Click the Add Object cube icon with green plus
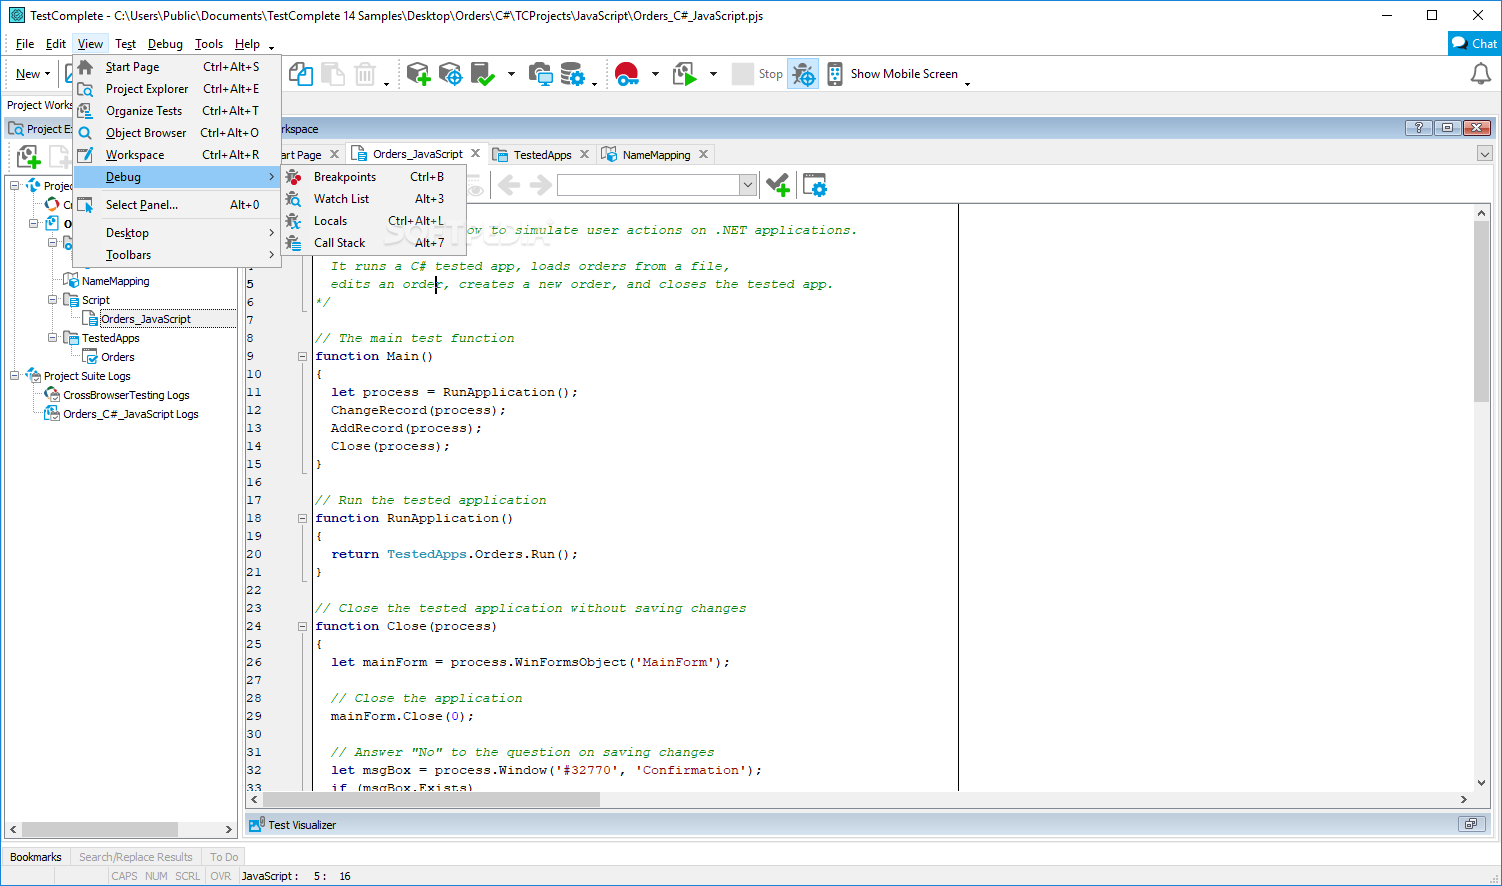1502x886 pixels. (x=418, y=74)
